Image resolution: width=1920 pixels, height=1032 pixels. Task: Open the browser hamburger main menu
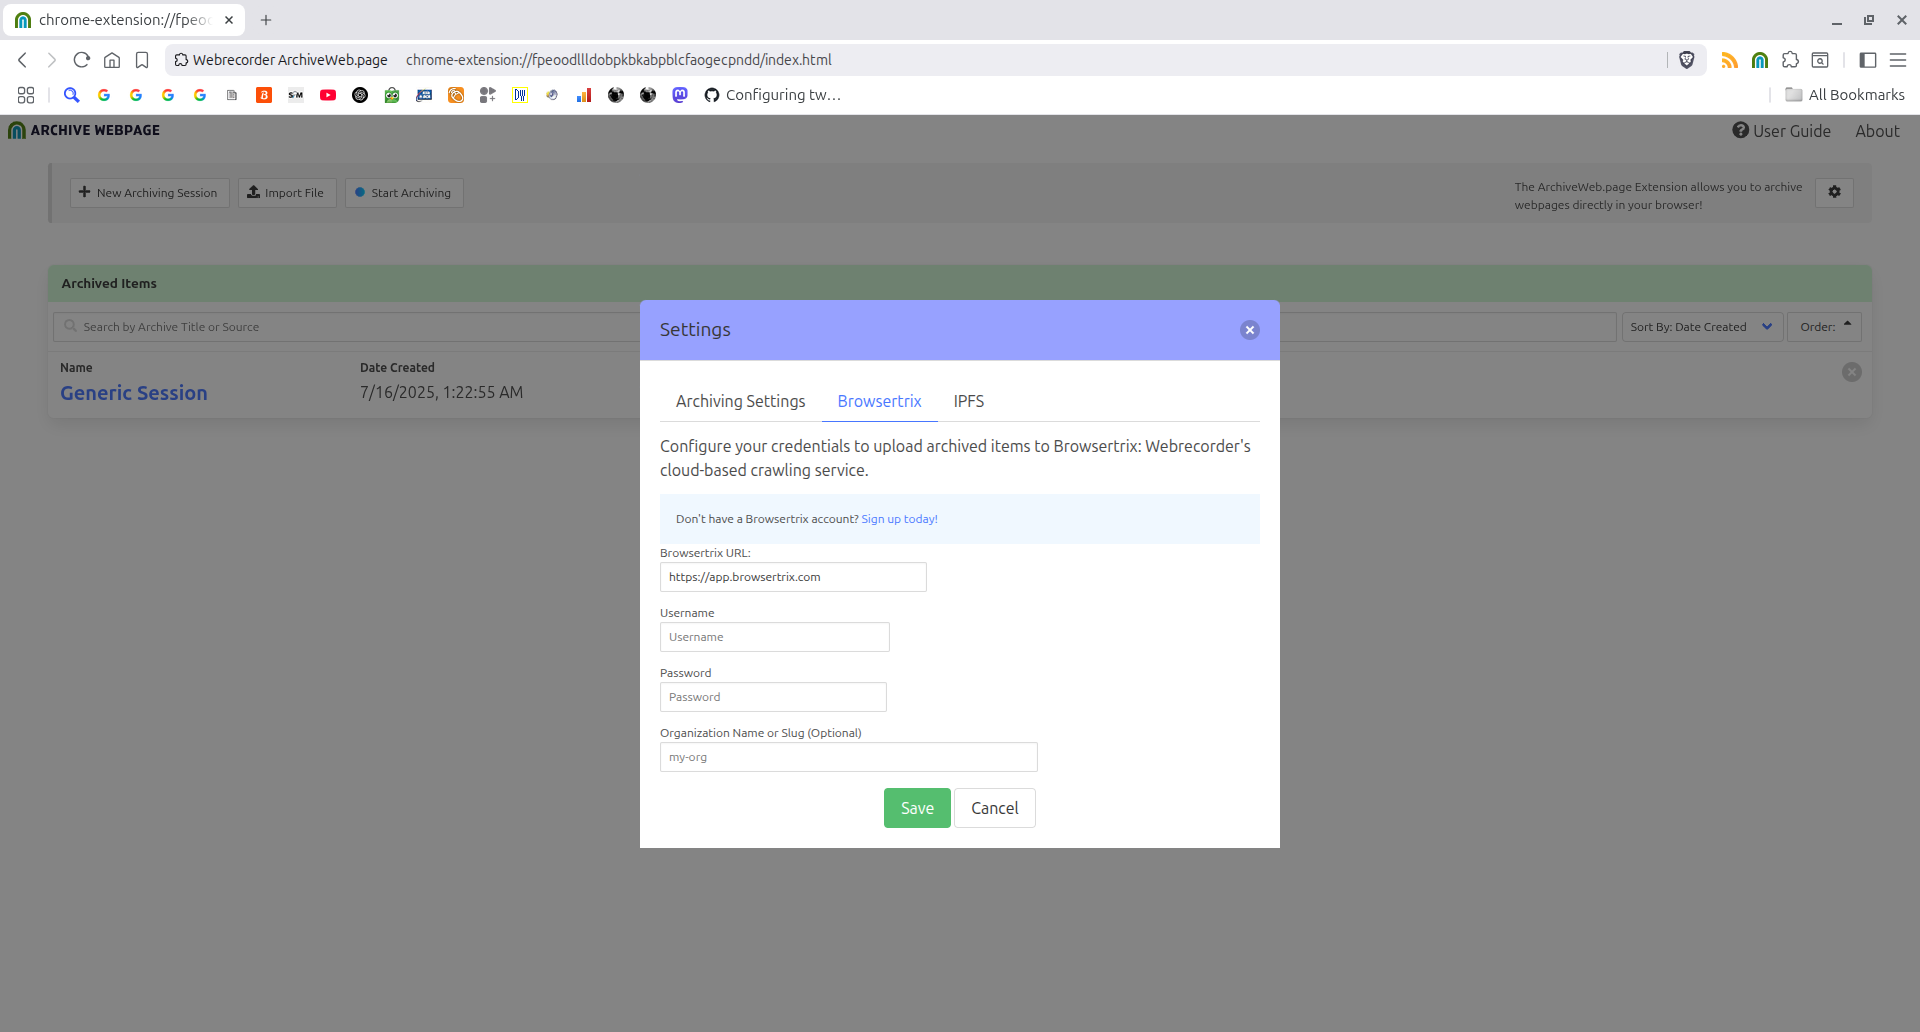tap(1898, 60)
